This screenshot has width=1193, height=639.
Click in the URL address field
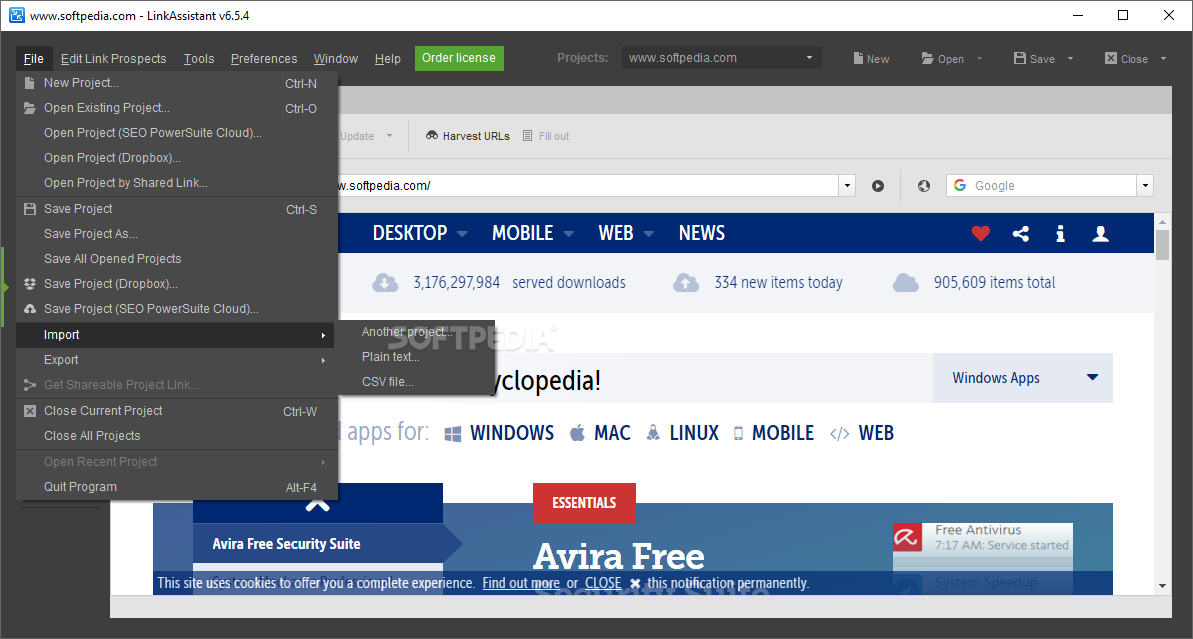(588, 186)
